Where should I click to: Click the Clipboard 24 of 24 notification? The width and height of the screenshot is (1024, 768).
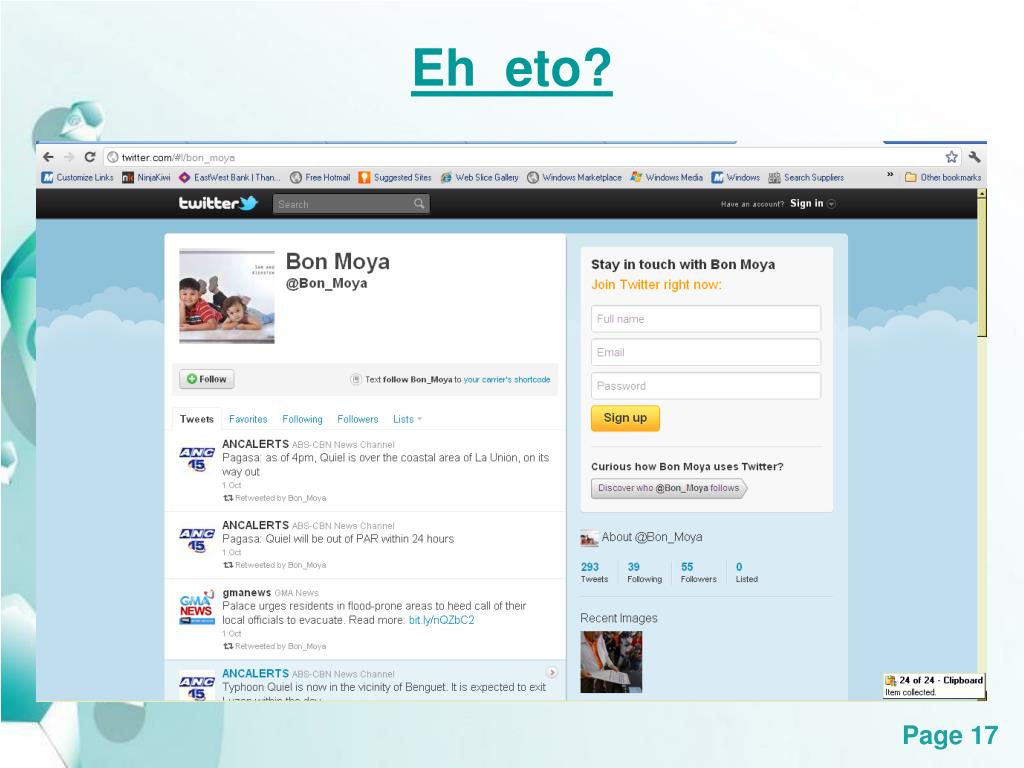click(x=935, y=686)
